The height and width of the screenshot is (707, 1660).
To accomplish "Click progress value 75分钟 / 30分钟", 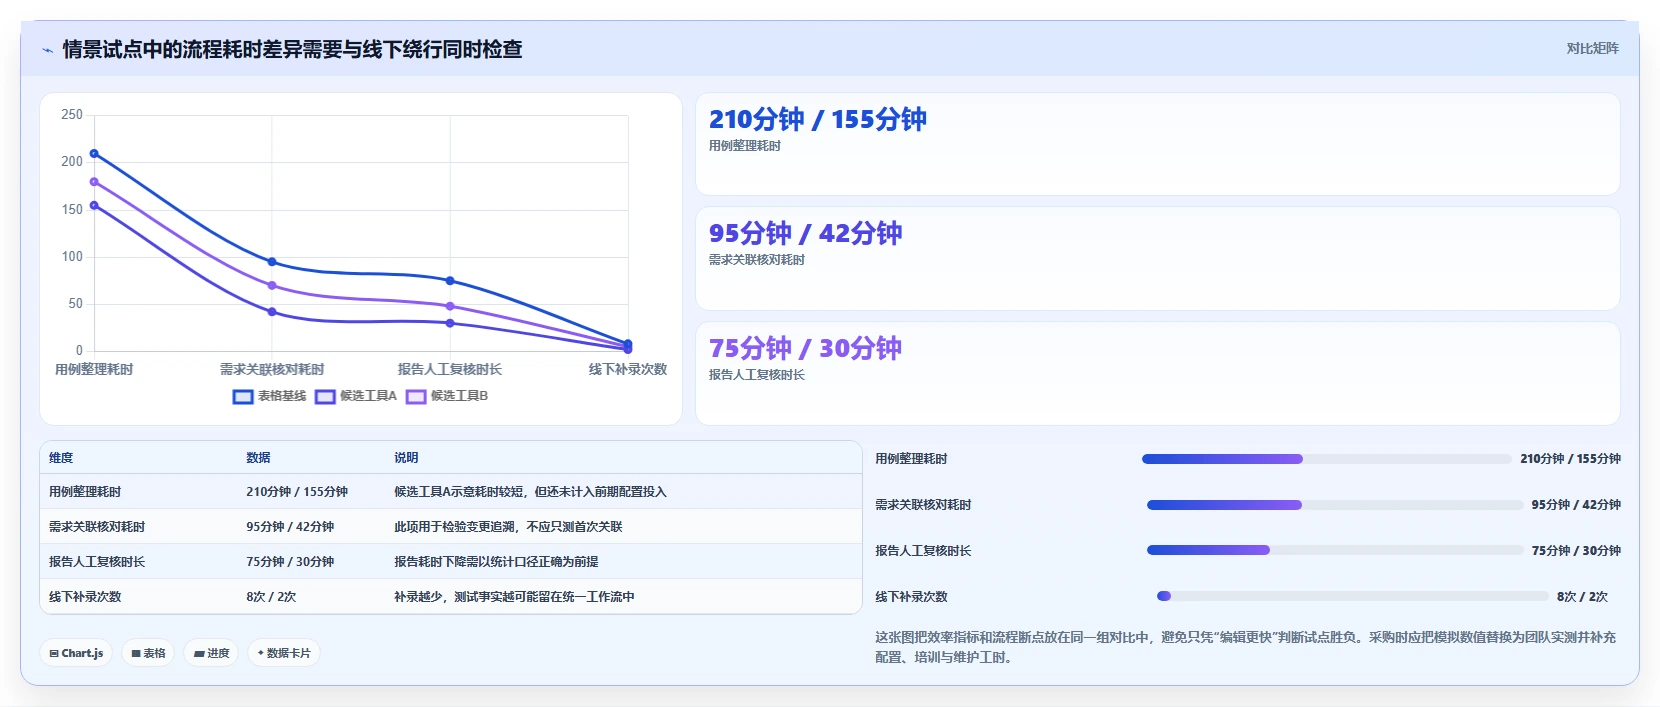I will pos(1576,551).
